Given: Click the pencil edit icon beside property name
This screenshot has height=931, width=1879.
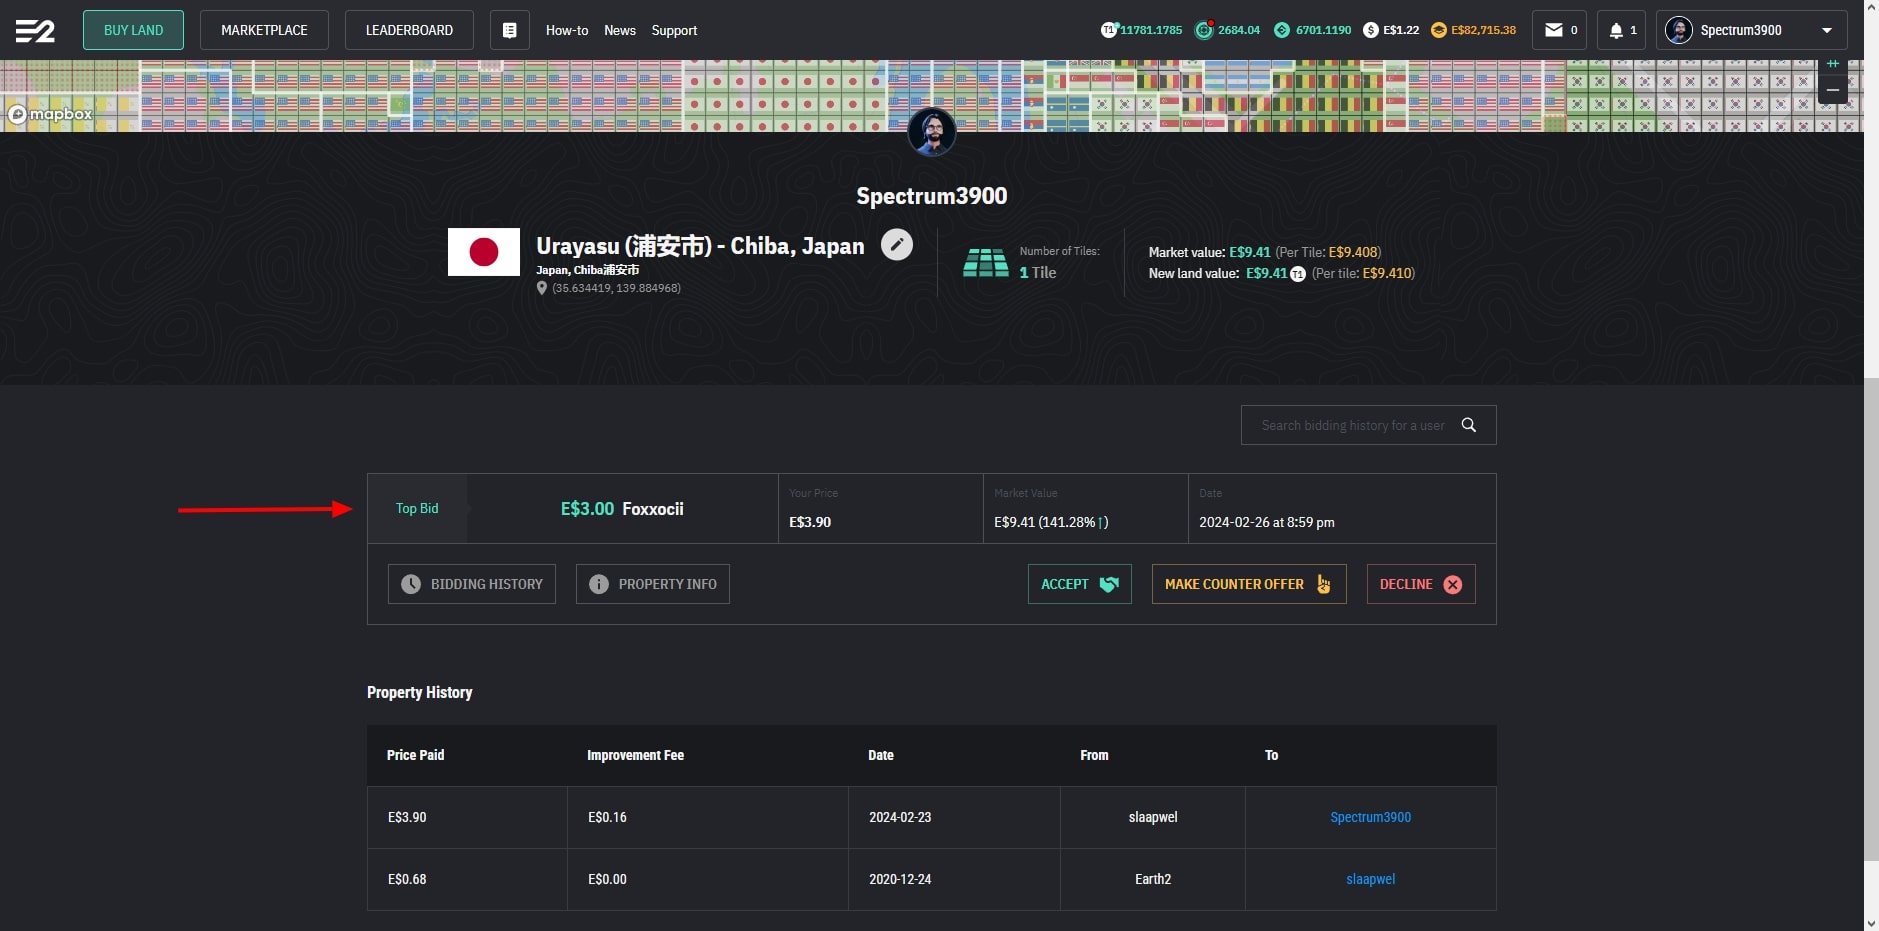Looking at the screenshot, I should tap(896, 244).
